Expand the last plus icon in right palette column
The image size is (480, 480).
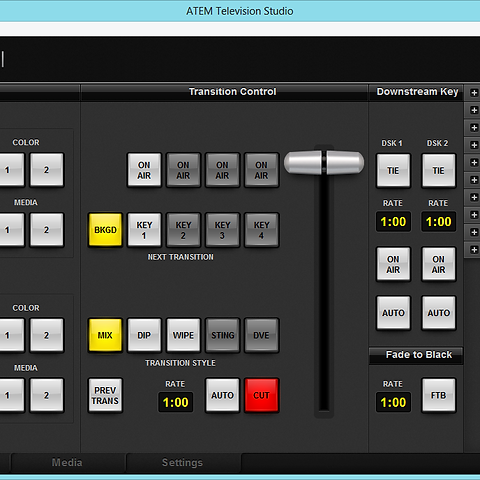tap(474, 249)
